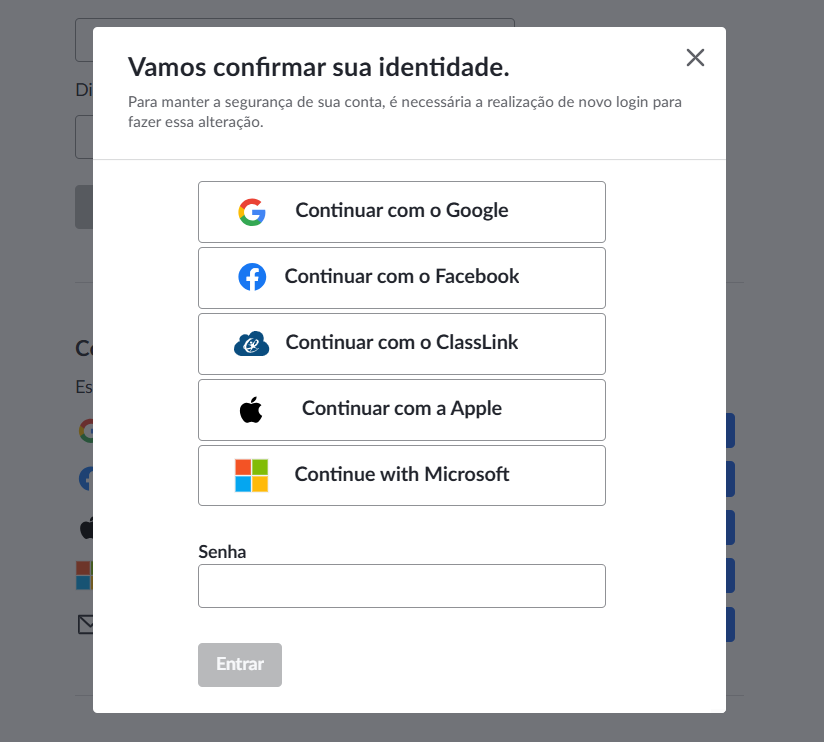Click the Senha field label

tap(222, 552)
